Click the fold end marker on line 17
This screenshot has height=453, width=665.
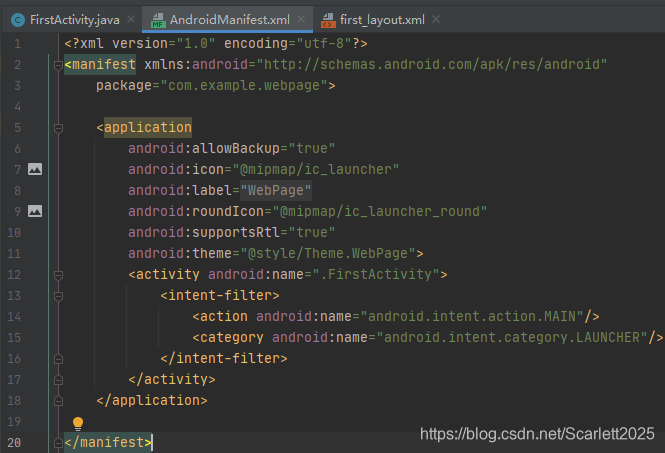59,380
